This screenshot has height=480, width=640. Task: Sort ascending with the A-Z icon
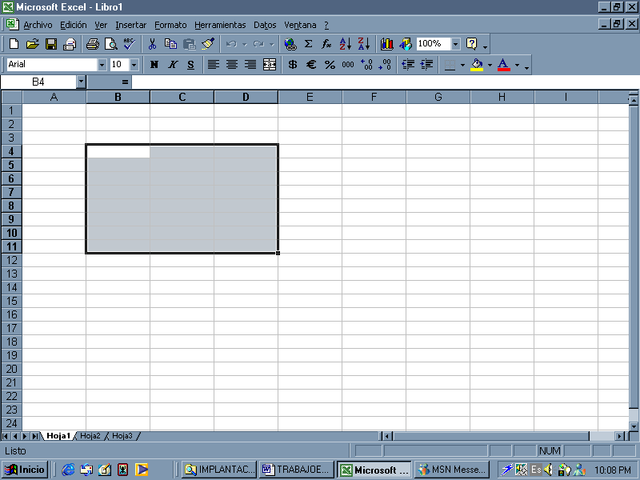point(345,44)
